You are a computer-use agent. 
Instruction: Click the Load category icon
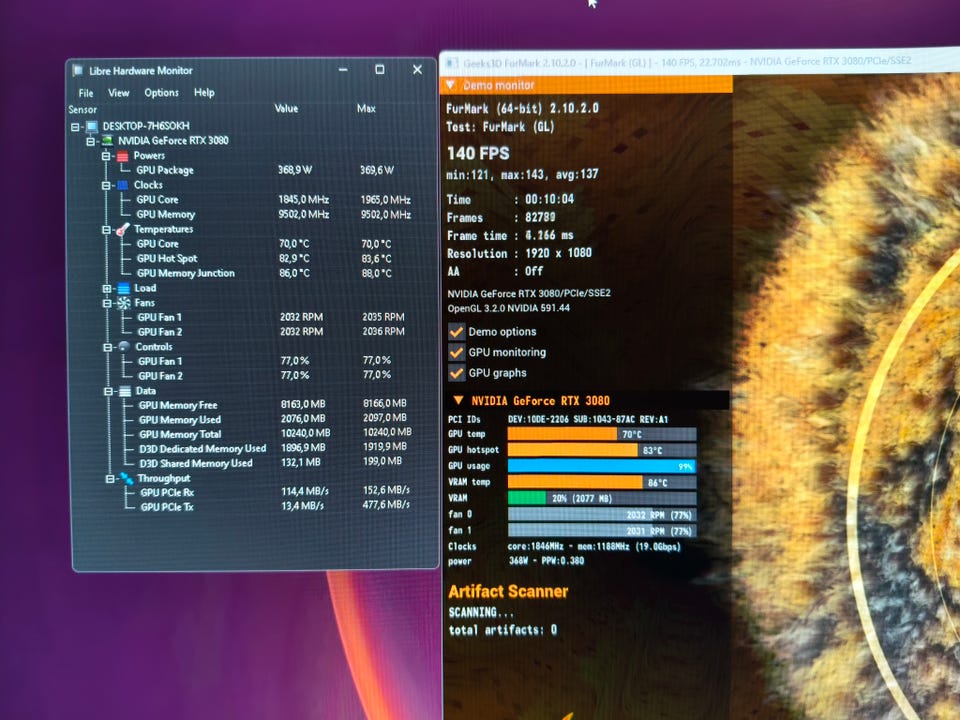coord(123,288)
